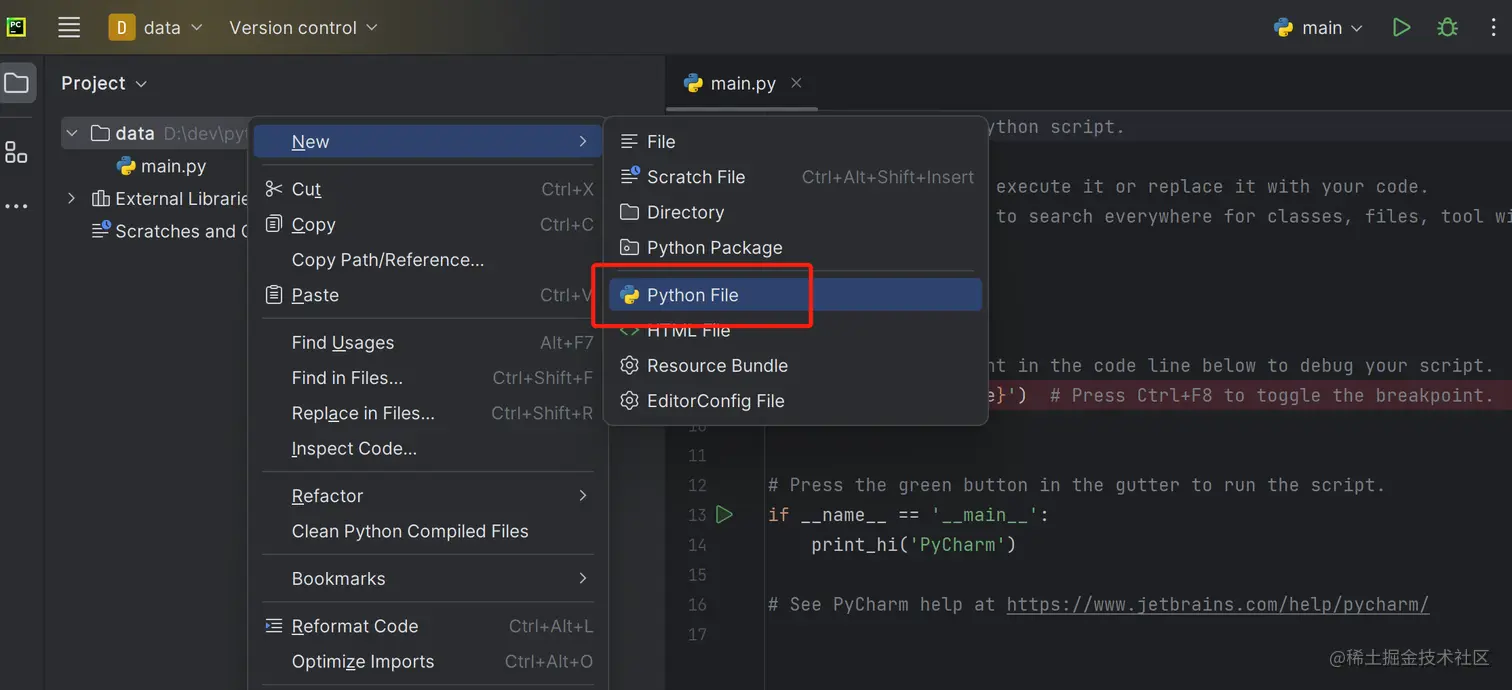The height and width of the screenshot is (690, 1512).
Task: Open the main run configuration dropdown
Action: 1319,27
